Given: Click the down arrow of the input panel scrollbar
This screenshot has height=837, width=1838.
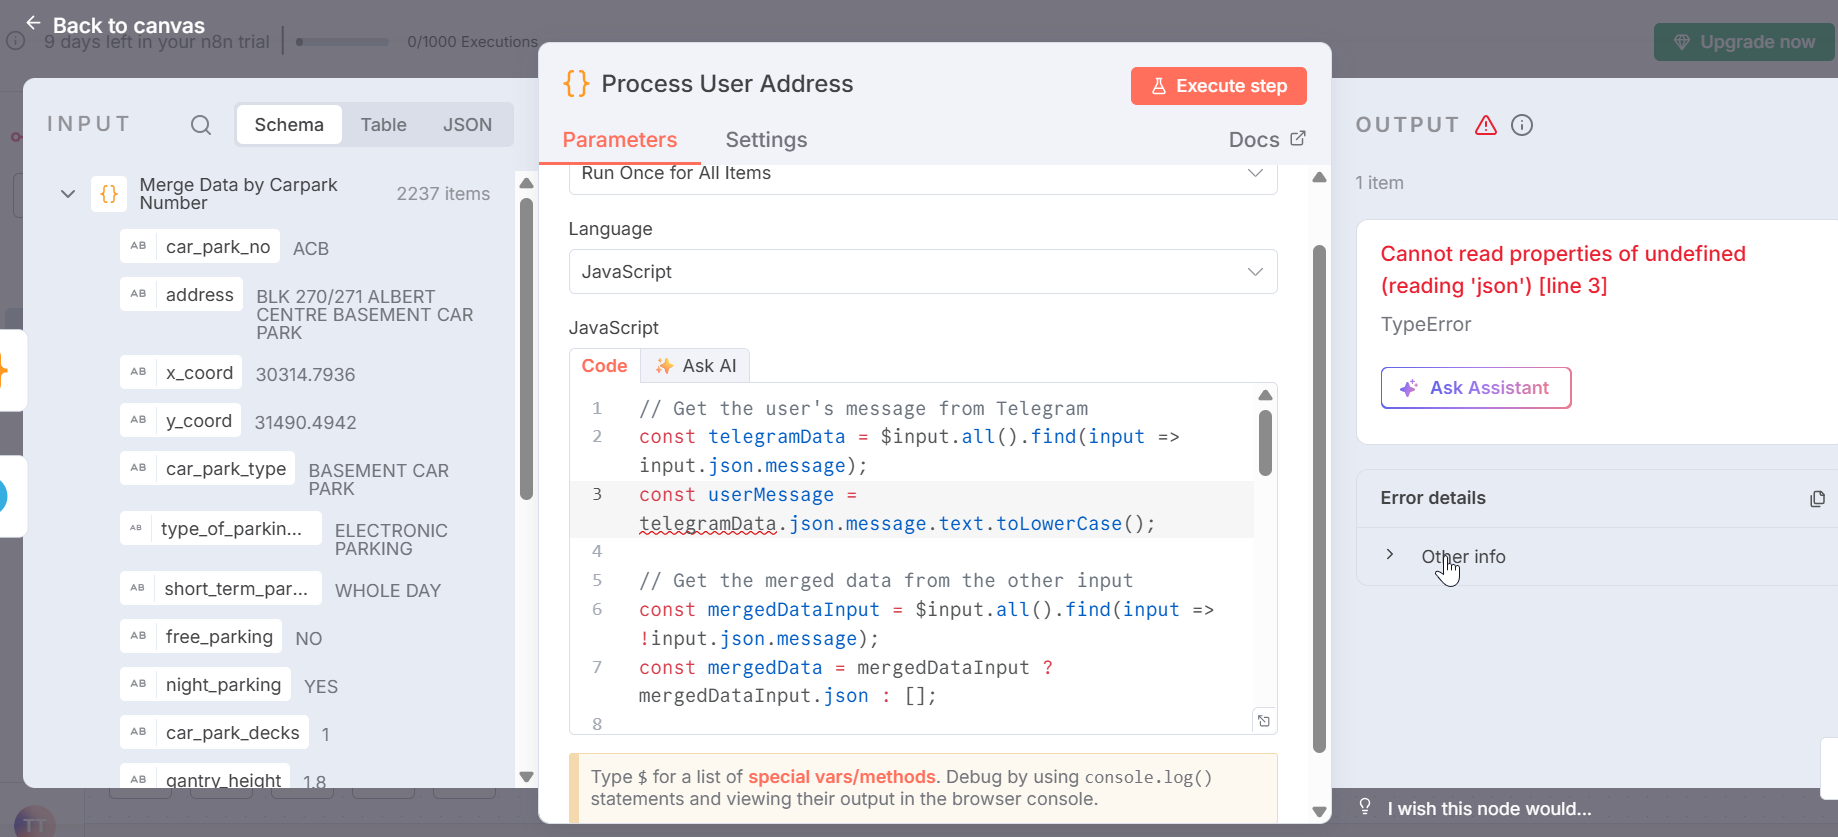Looking at the screenshot, I should (526, 777).
